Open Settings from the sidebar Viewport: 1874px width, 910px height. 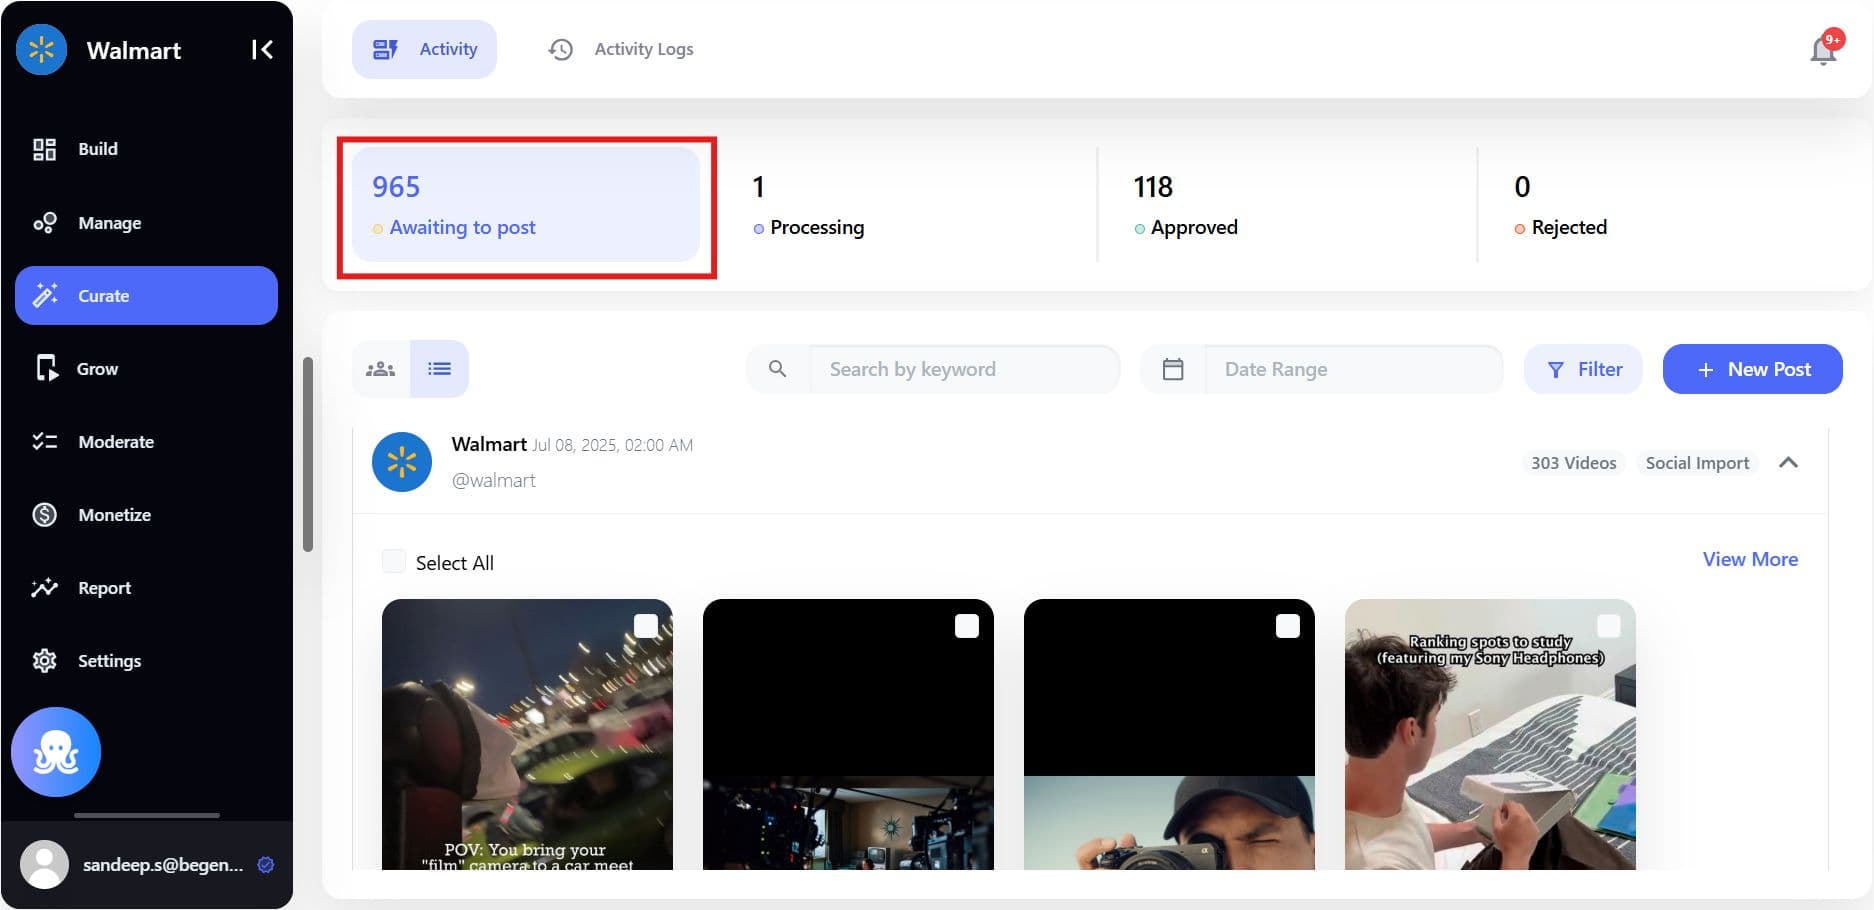[146, 661]
